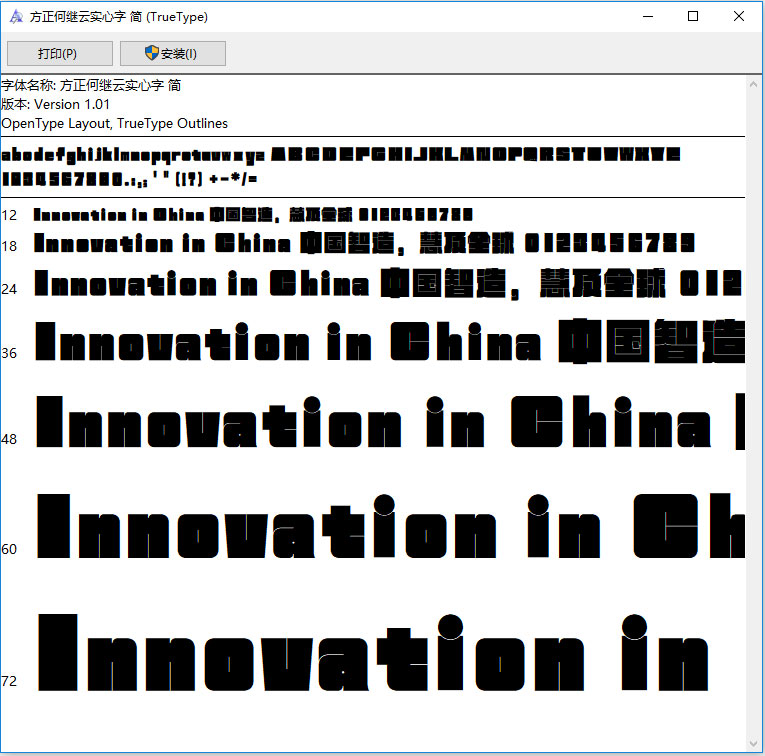
Task: Click the size label 48
Action: point(9,439)
